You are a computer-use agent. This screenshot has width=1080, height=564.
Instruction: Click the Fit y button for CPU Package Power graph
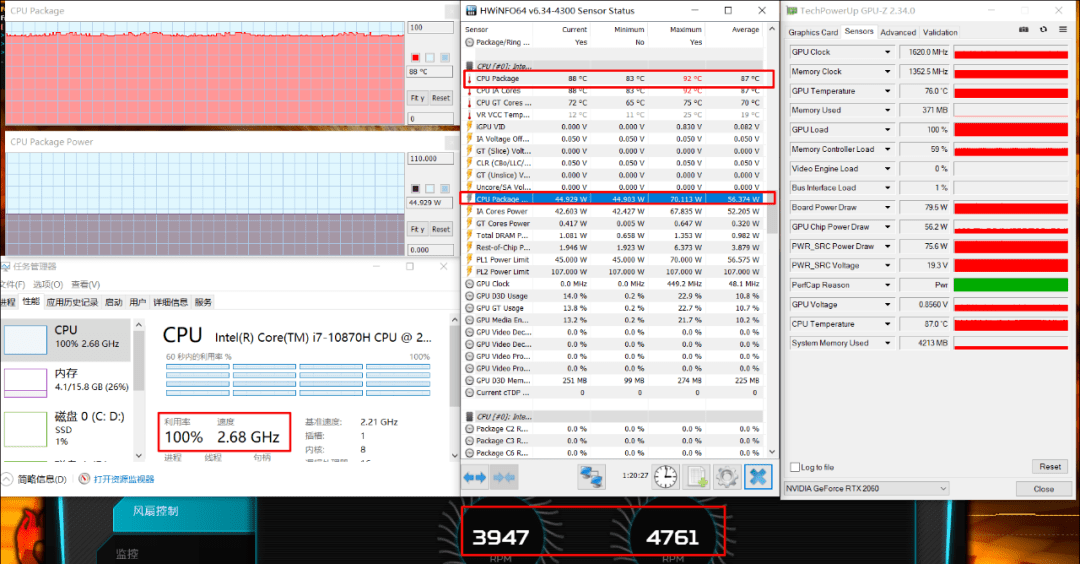pyautogui.click(x=417, y=229)
